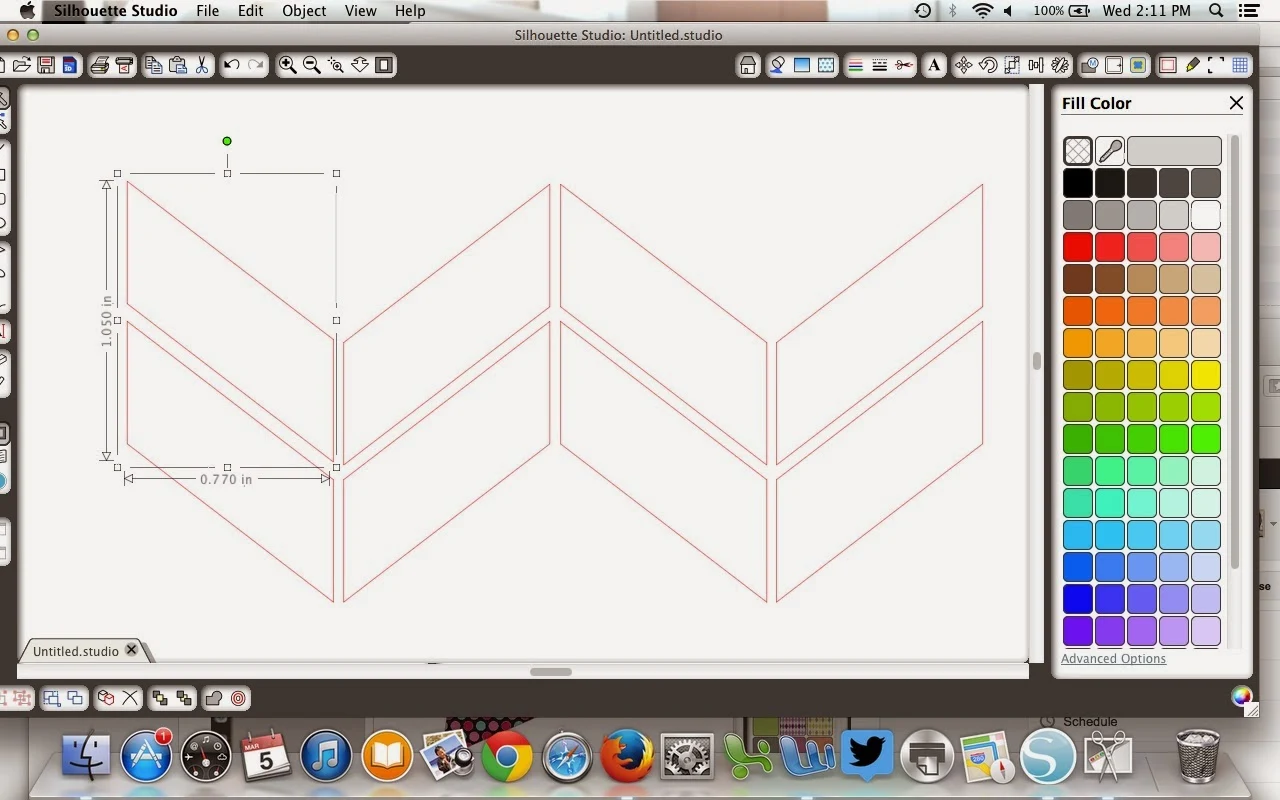The image size is (1280, 800).
Task: Send to Silhouette cutter icon
Action: (x=124, y=65)
